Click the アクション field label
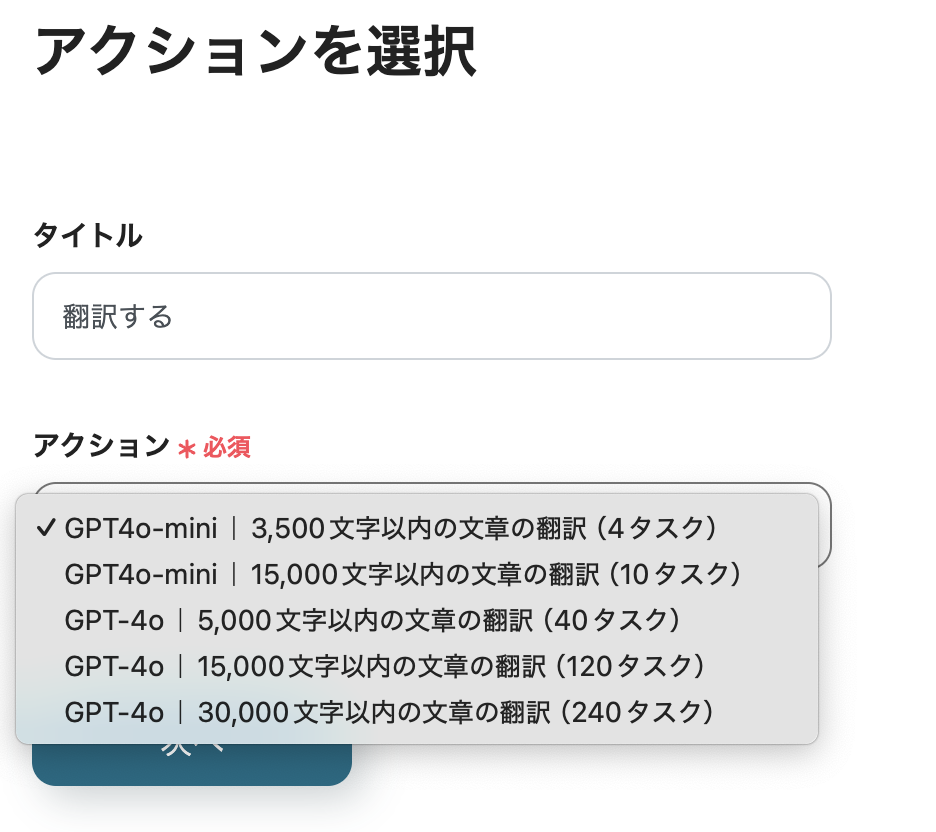 click(101, 446)
